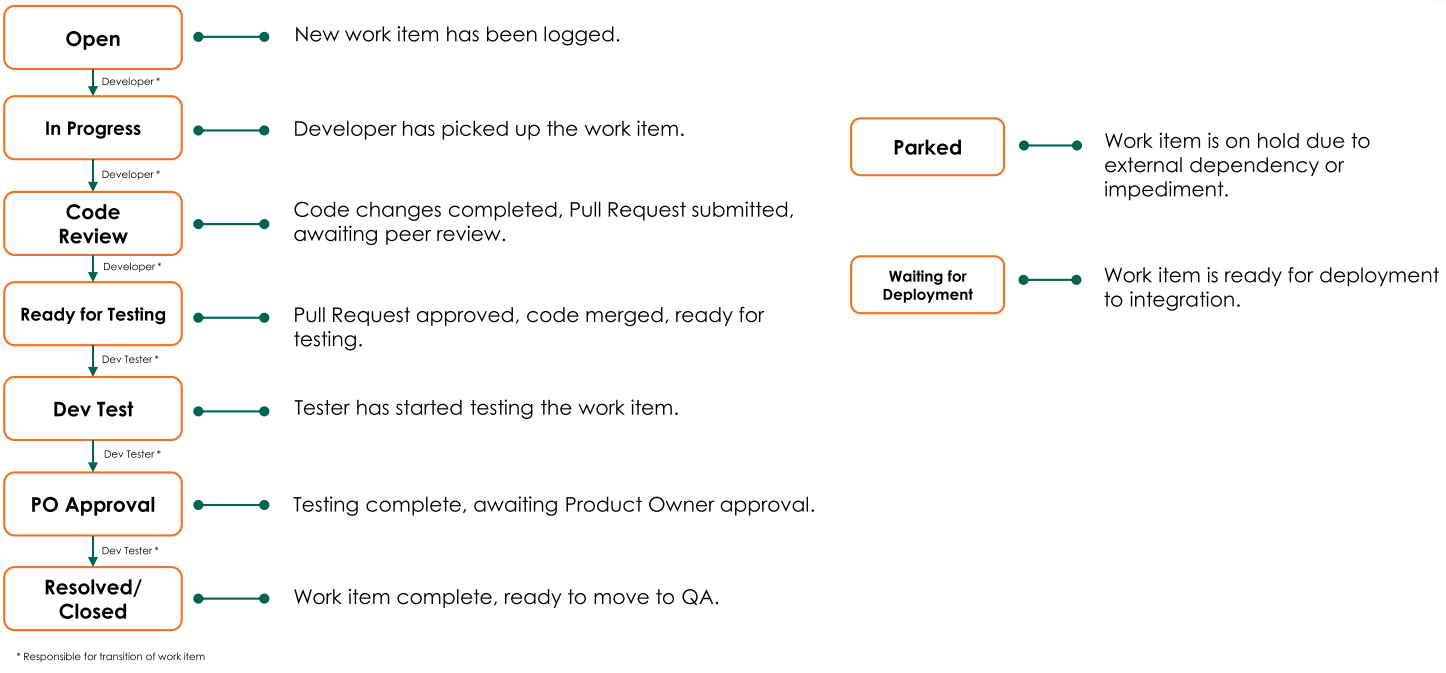Click the arrow between Dev Test and PO Approval
The image size is (1446, 673).
(x=93, y=455)
